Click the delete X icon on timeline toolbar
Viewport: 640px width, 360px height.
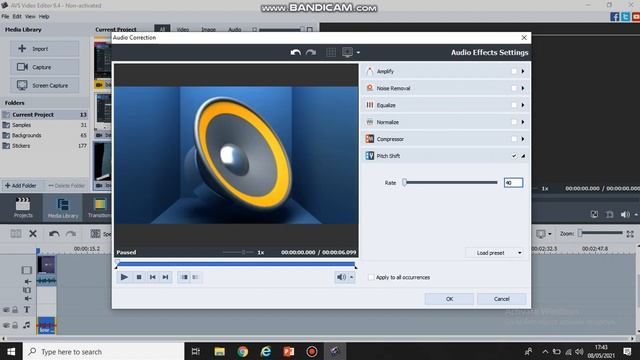click(x=33, y=233)
